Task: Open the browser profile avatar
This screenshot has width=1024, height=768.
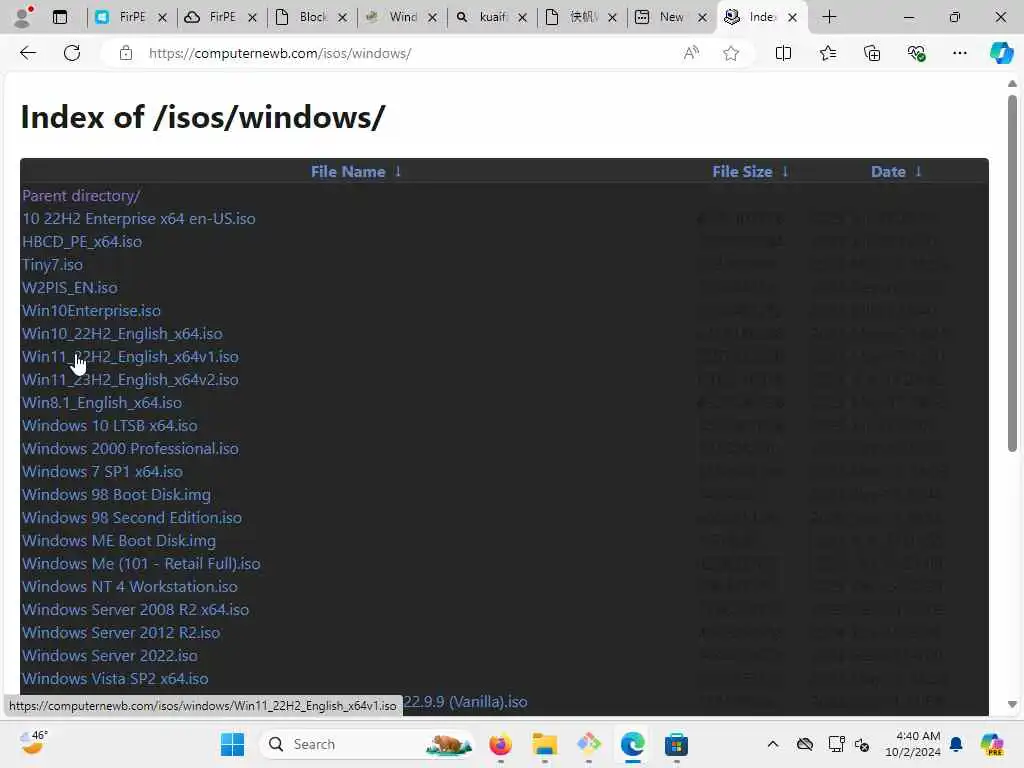Action: coord(24,17)
